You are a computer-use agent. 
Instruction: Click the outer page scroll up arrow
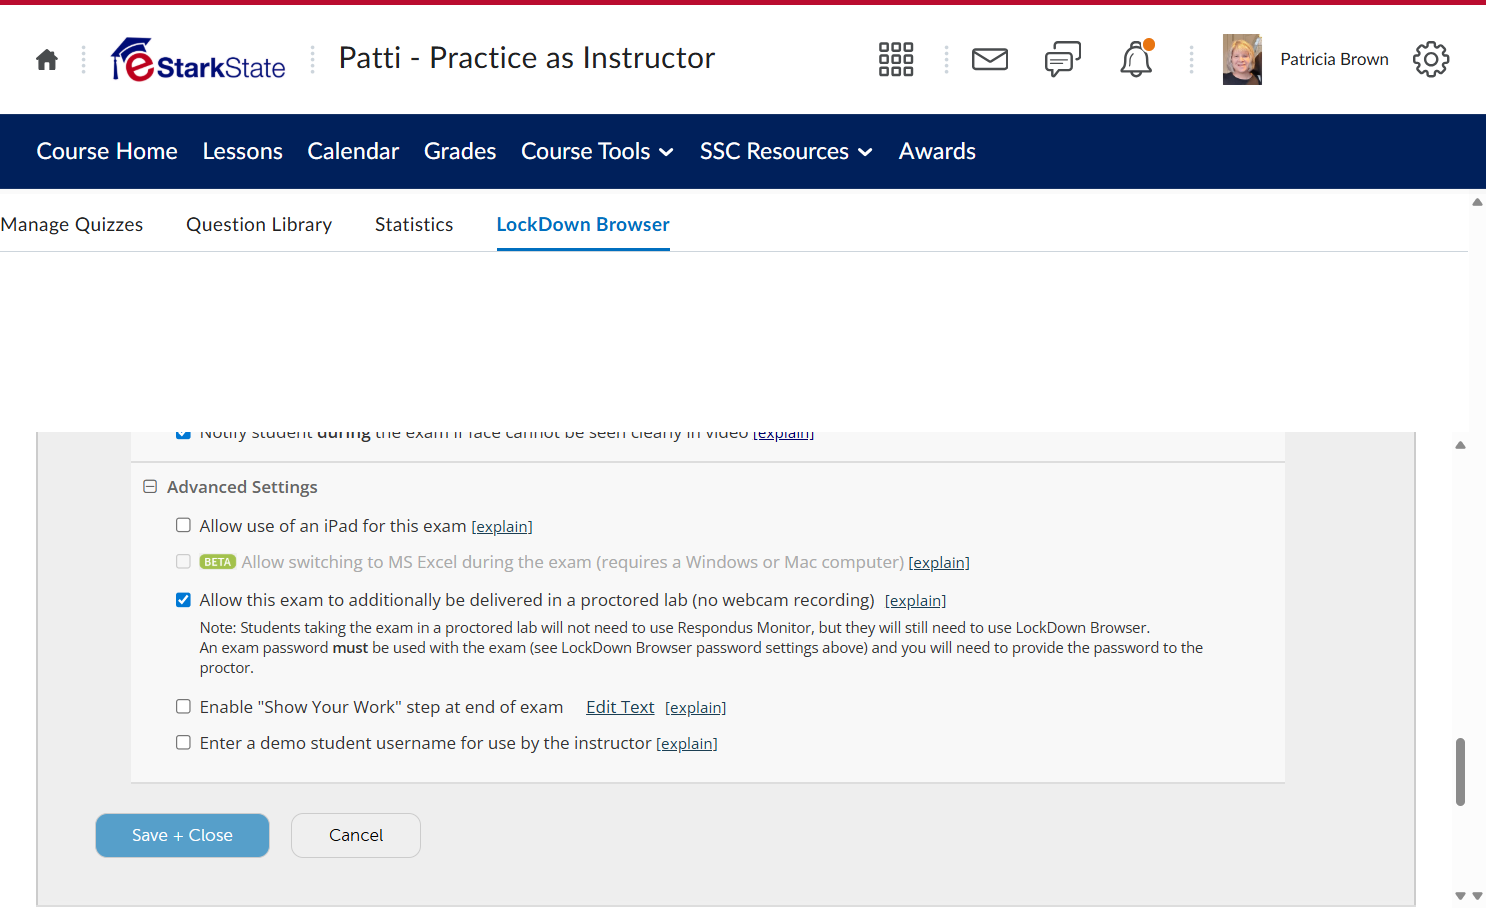click(x=1477, y=202)
